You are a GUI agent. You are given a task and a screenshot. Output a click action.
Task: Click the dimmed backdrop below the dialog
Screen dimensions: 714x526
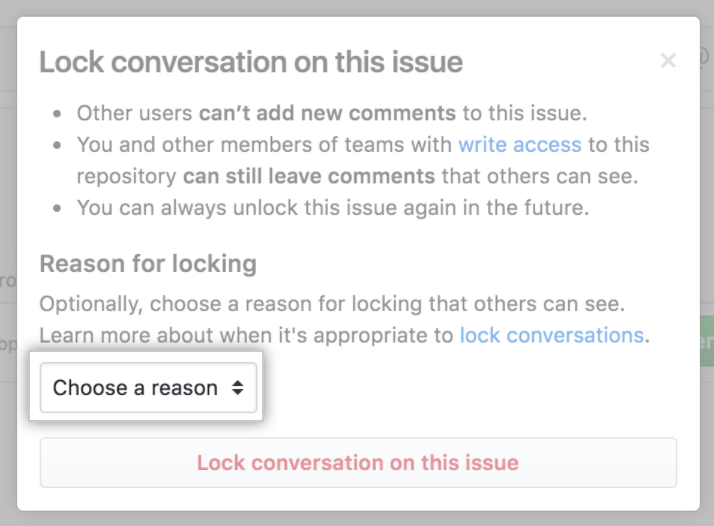pyautogui.click(x=357, y=518)
